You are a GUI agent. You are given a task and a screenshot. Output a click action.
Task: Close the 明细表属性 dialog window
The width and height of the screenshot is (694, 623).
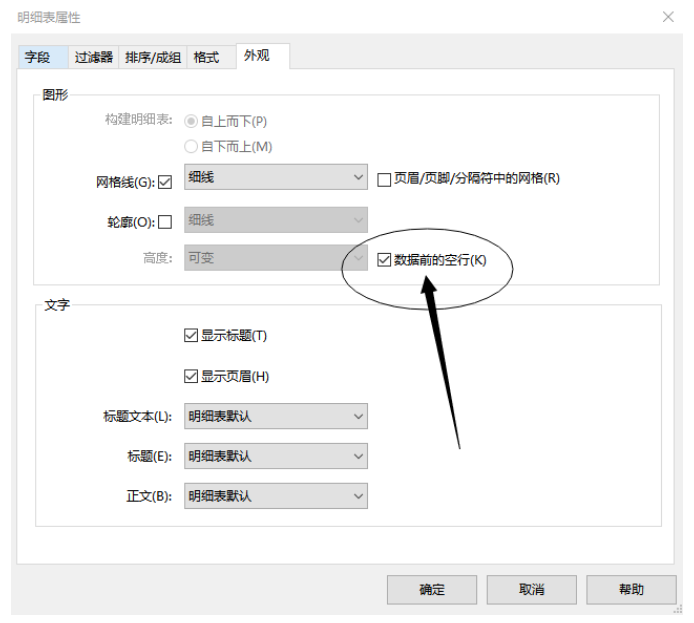(667, 17)
